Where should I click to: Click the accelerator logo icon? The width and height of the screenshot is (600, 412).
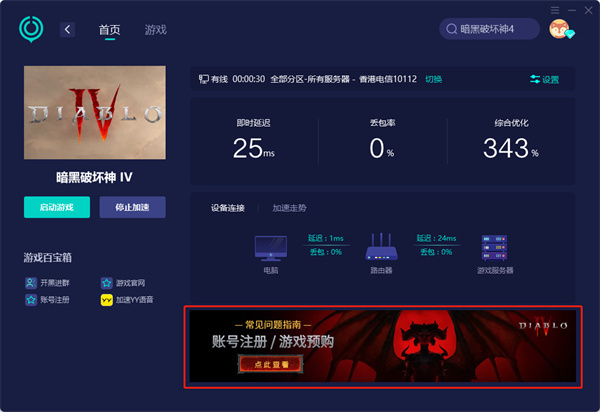click(x=31, y=29)
